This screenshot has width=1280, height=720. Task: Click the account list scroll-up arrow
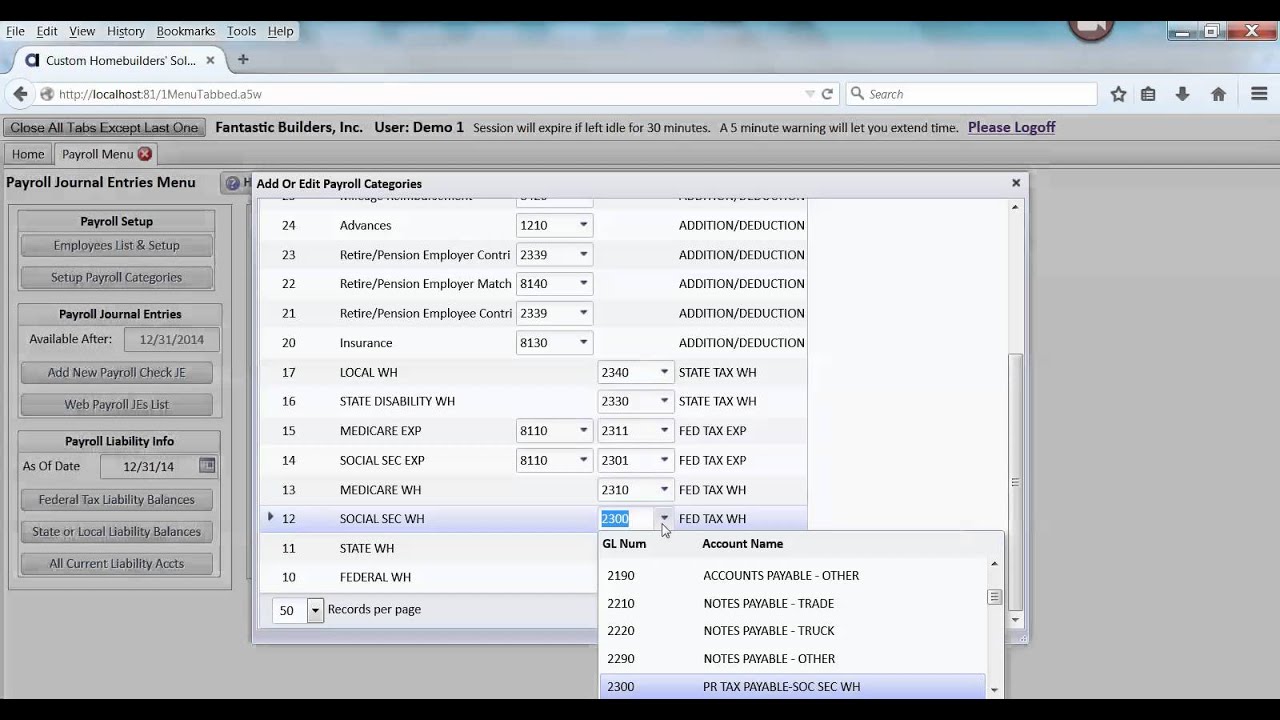tap(994, 565)
